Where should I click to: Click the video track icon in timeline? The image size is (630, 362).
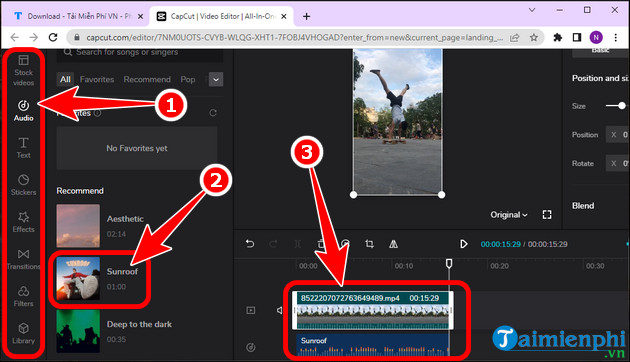pyautogui.click(x=251, y=310)
